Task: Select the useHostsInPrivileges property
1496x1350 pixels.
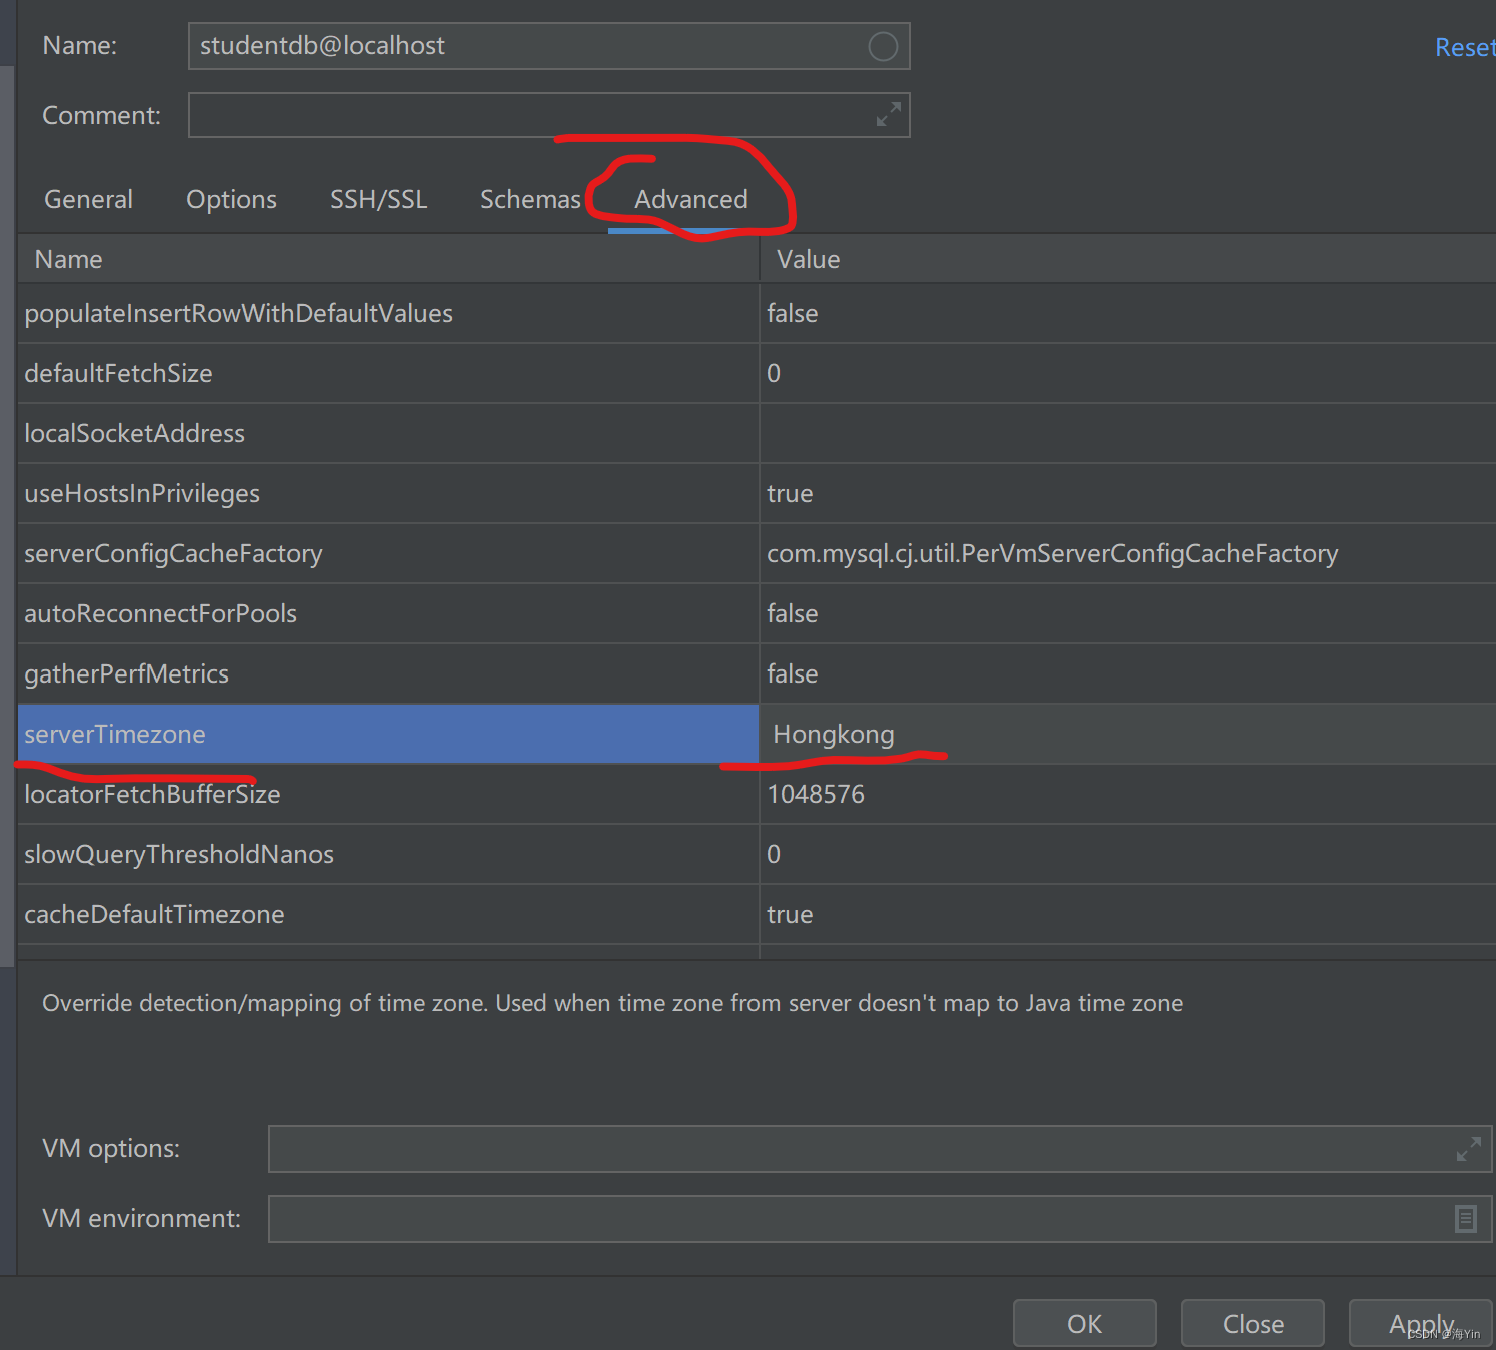Action: pos(388,493)
